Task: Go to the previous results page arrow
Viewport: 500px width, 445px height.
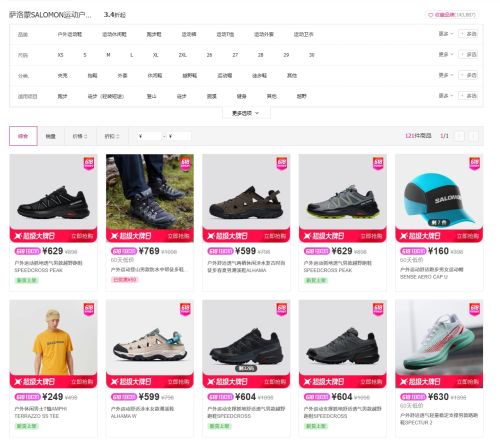Action: click(x=460, y=136)
